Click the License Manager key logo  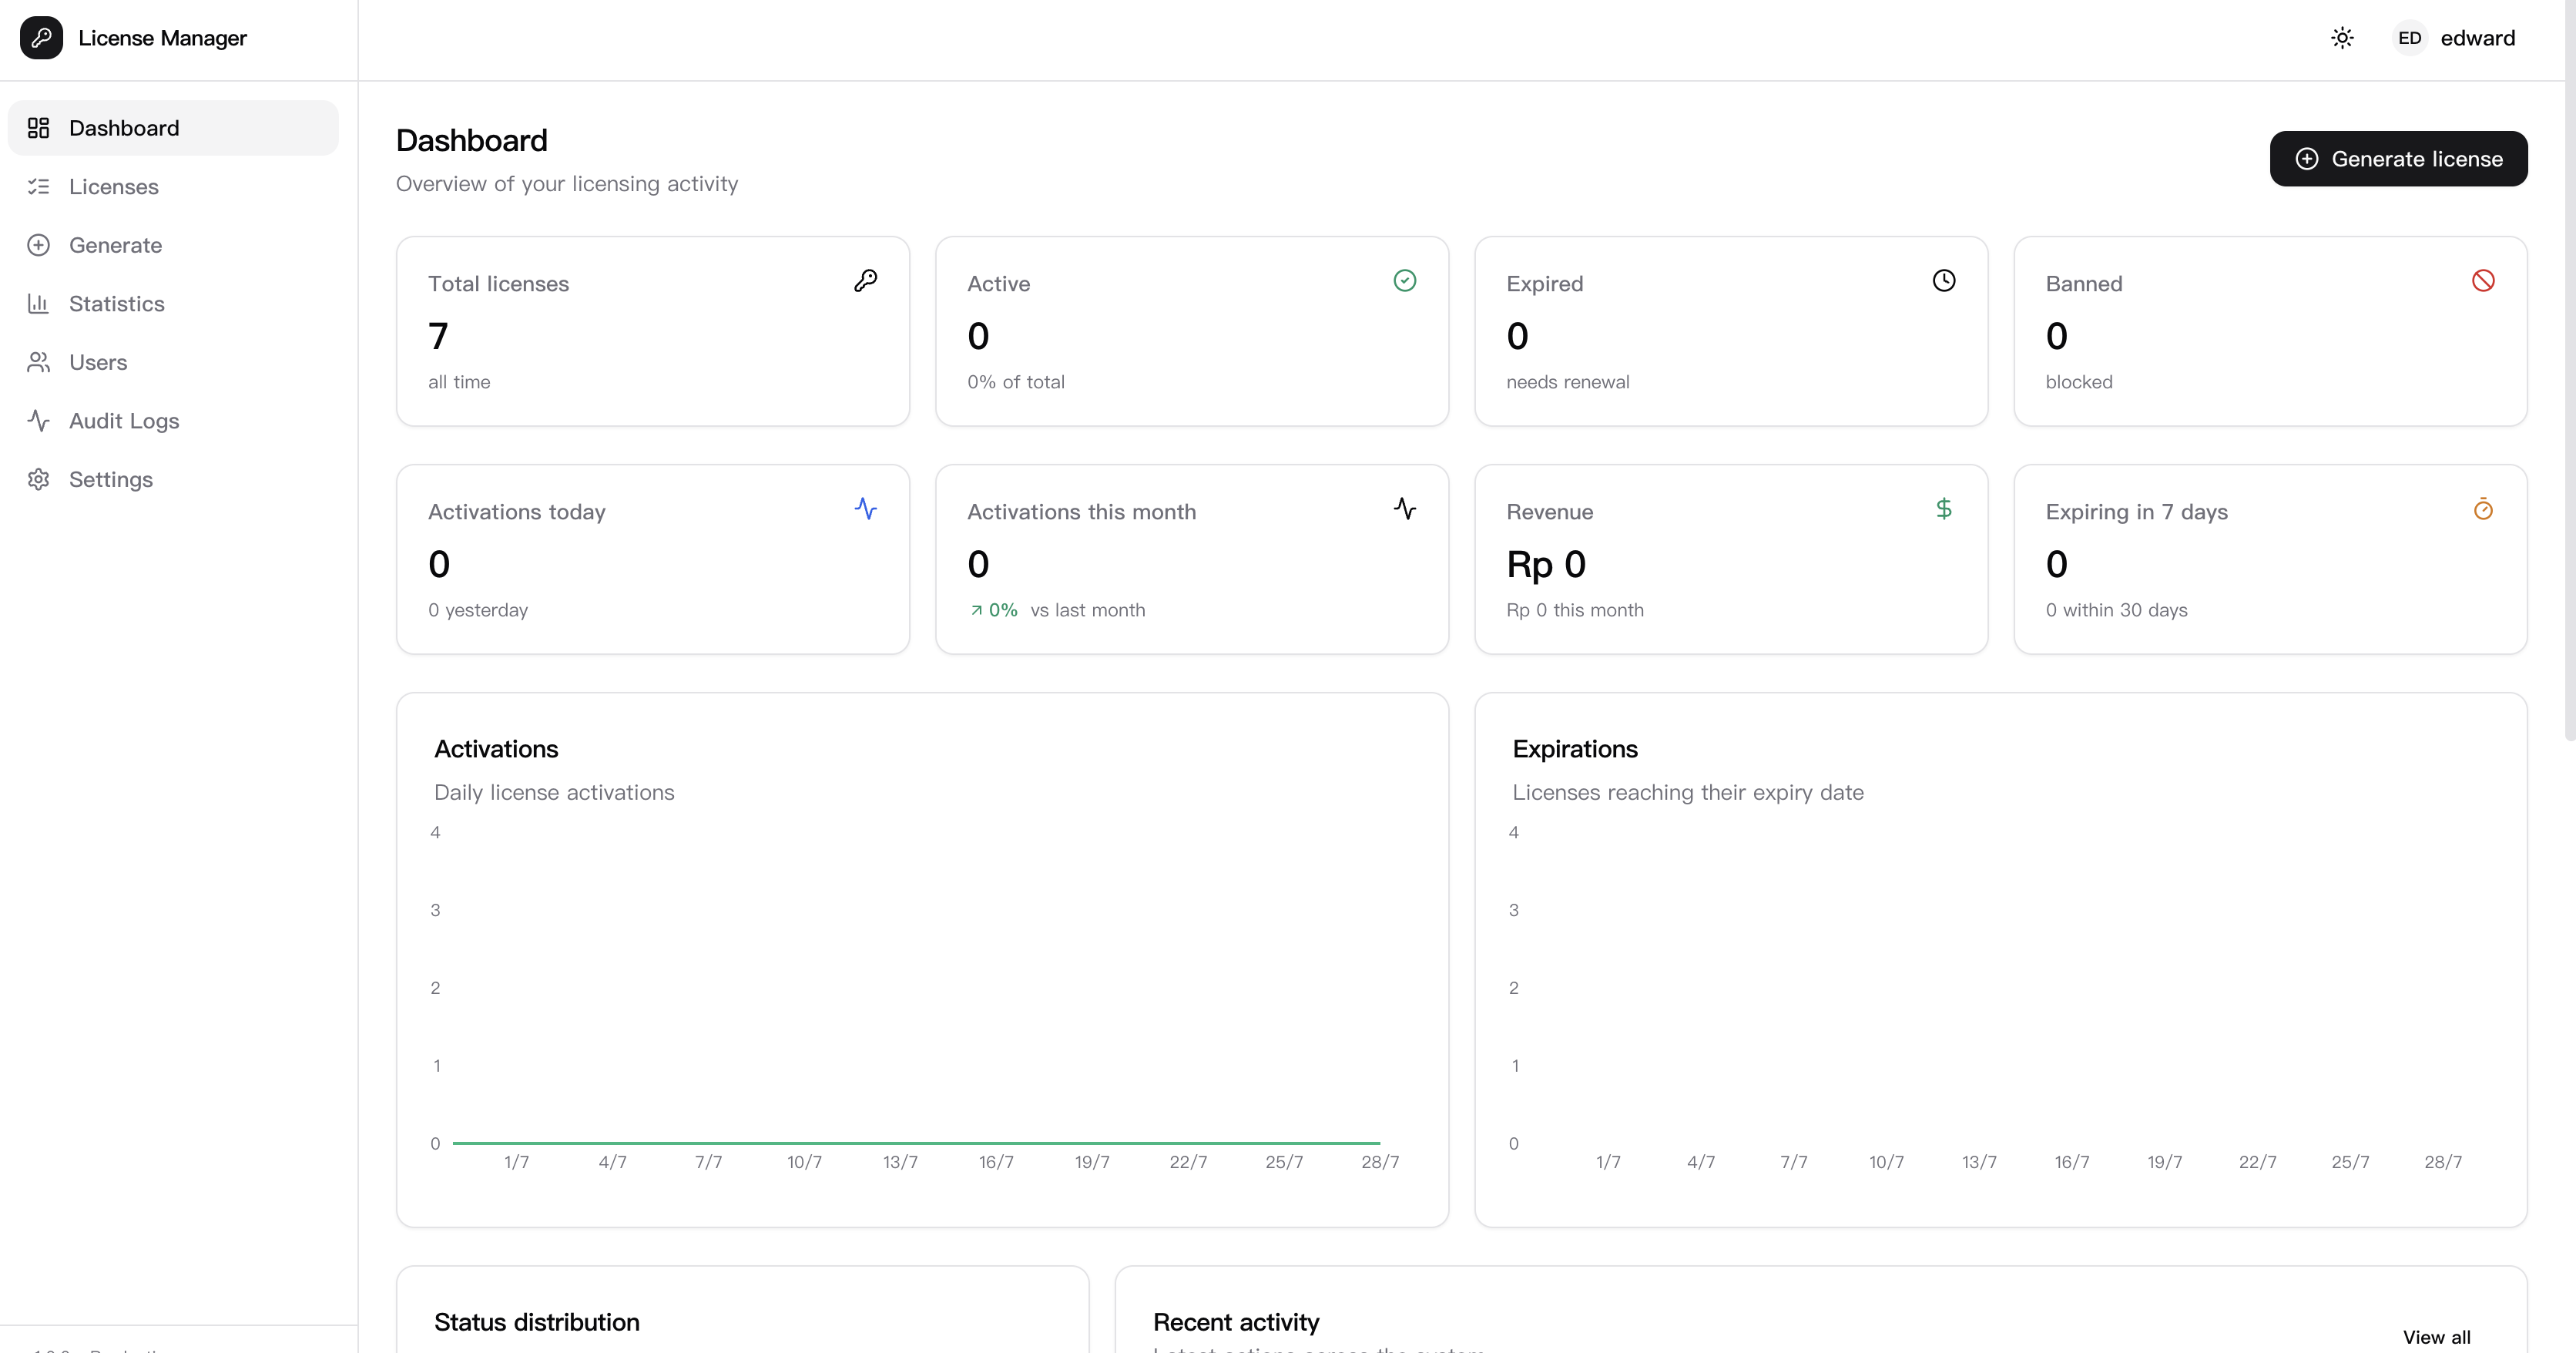click(x=41, y=38)
